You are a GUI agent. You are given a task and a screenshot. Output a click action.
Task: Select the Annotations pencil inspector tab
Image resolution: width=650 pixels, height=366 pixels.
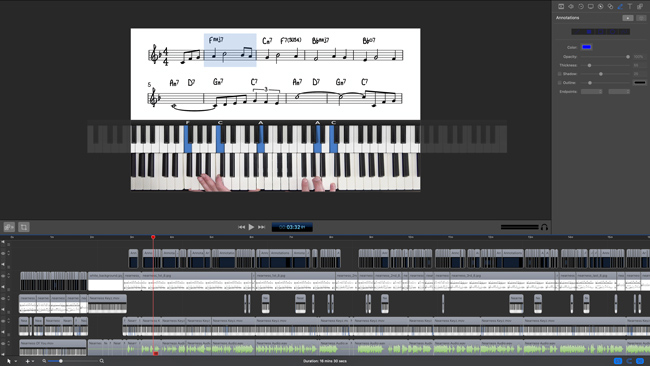[620, 6]
